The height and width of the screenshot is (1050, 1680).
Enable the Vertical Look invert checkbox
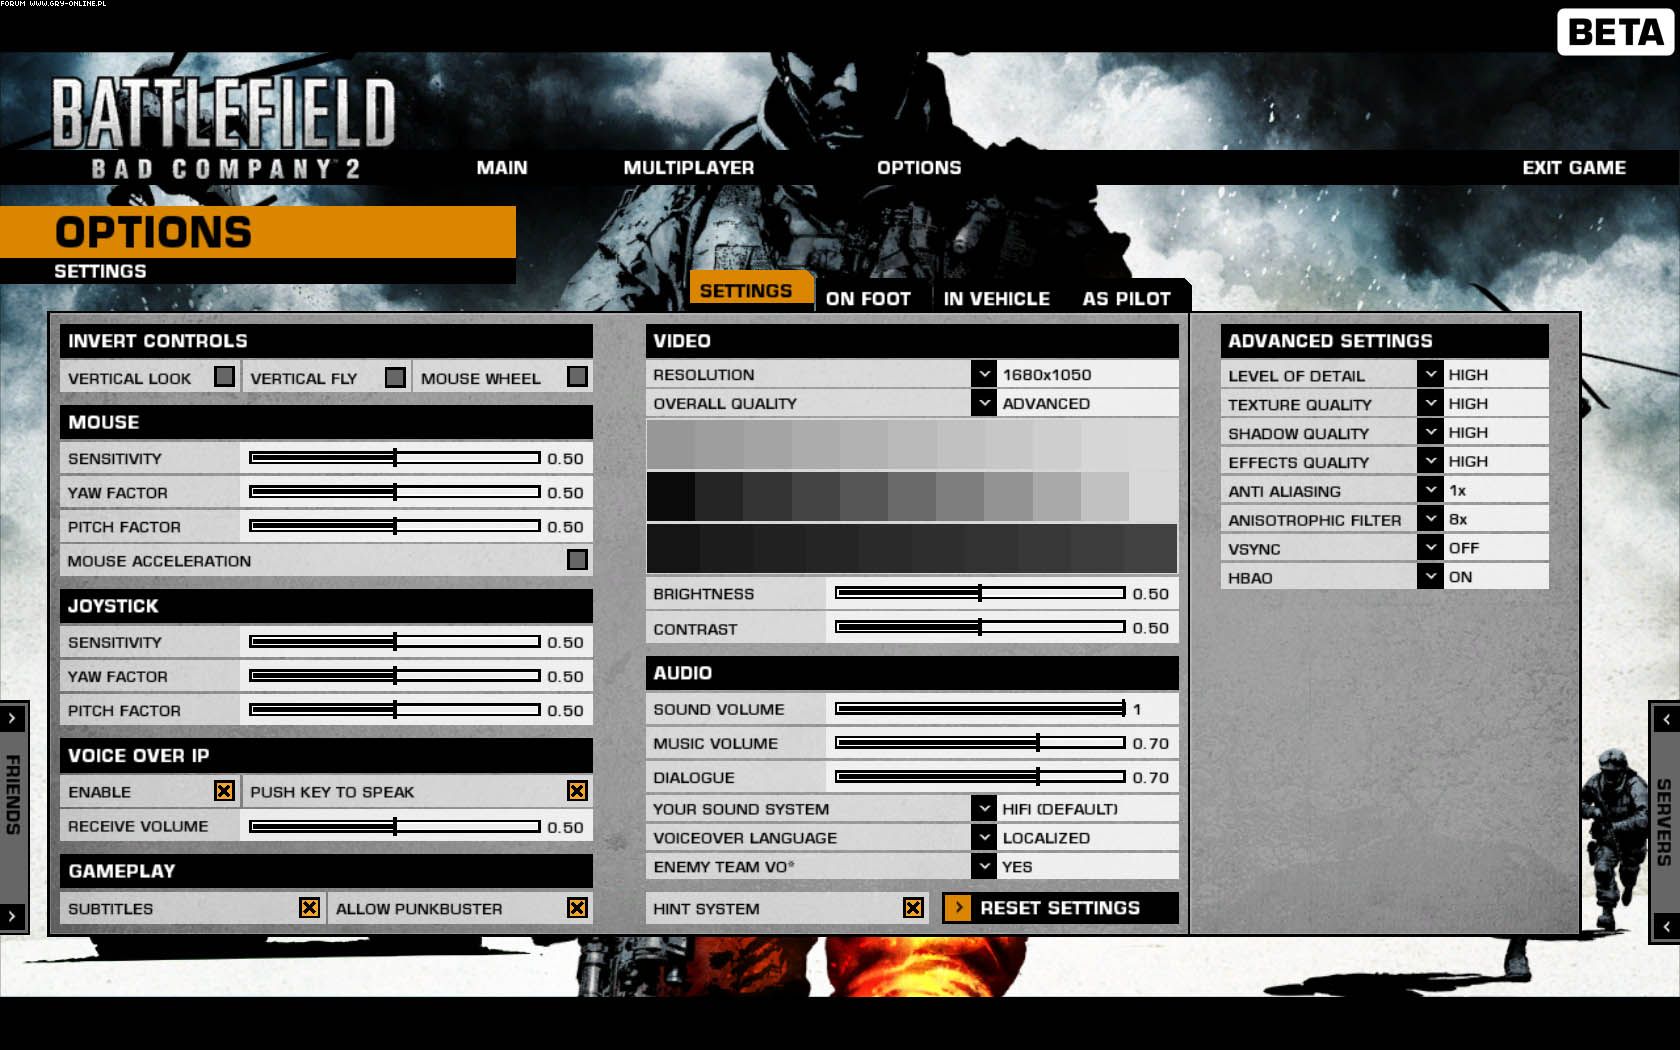coord(224,377)
